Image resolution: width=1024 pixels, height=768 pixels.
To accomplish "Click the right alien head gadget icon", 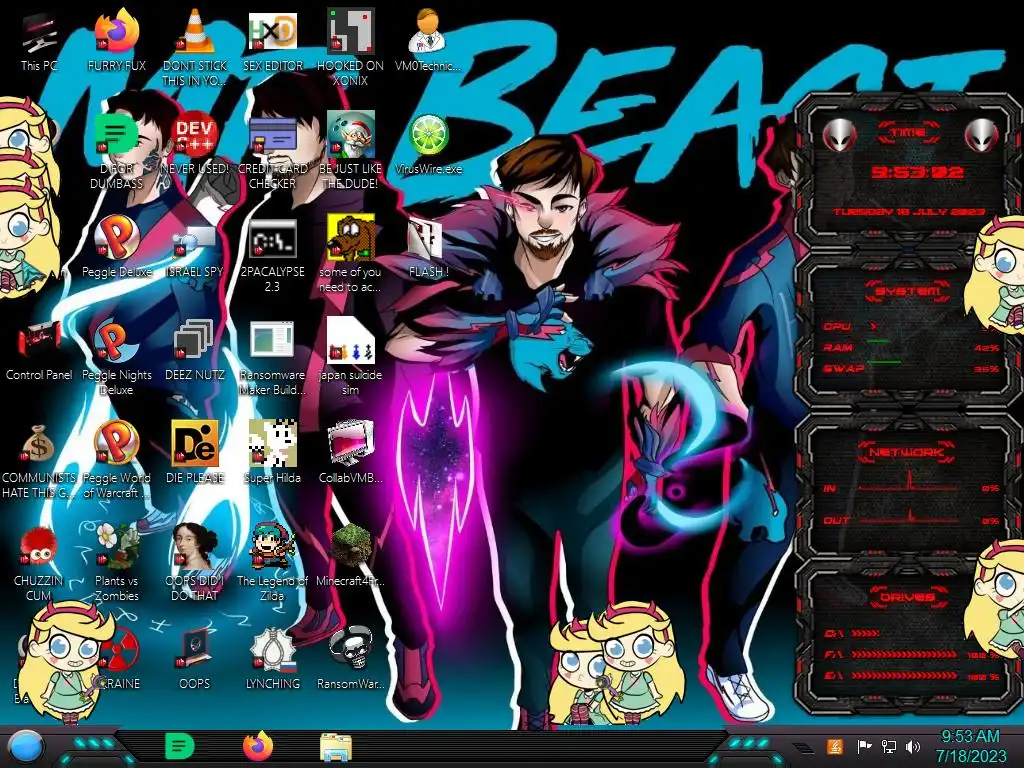I will click(x=981, y=136).
